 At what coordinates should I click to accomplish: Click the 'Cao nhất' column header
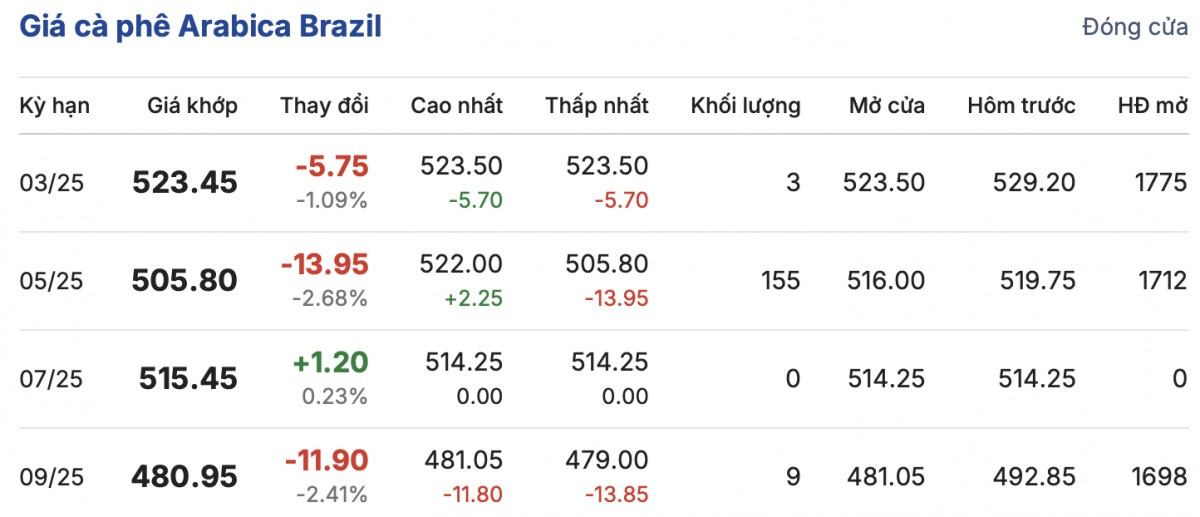[x=457, y=105]
